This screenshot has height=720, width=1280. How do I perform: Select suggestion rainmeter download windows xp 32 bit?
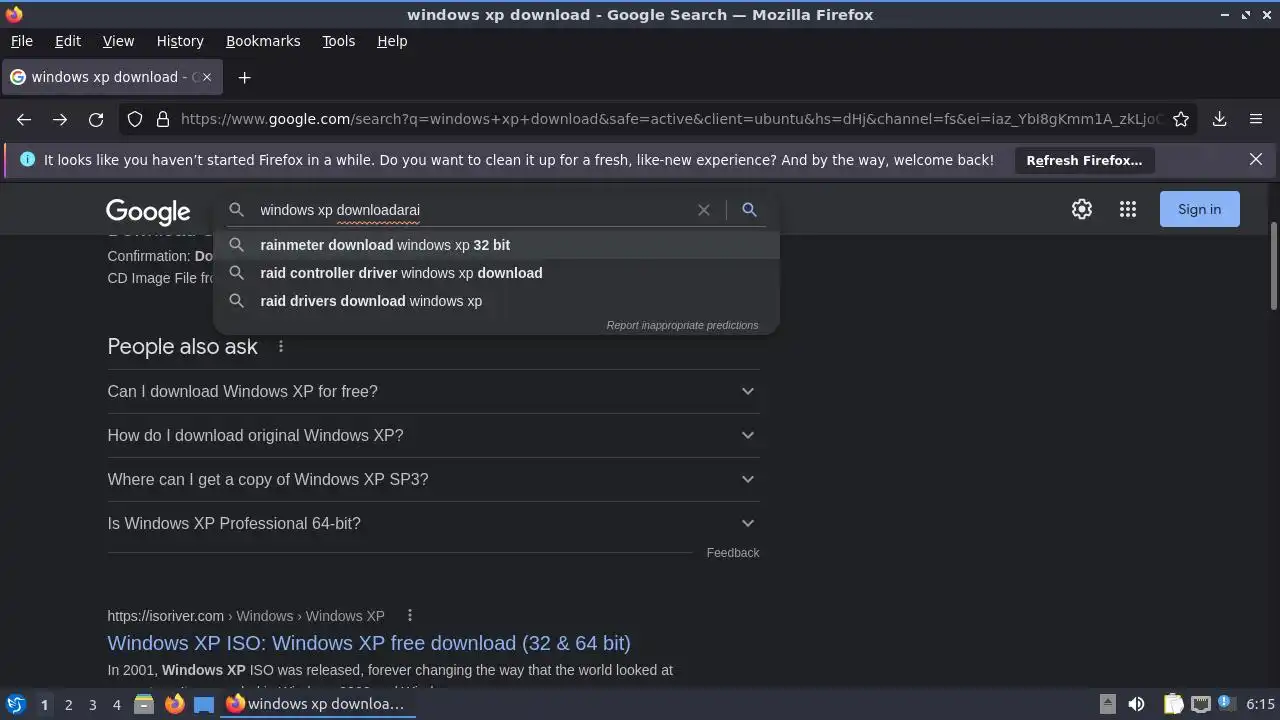coord(496,245)
